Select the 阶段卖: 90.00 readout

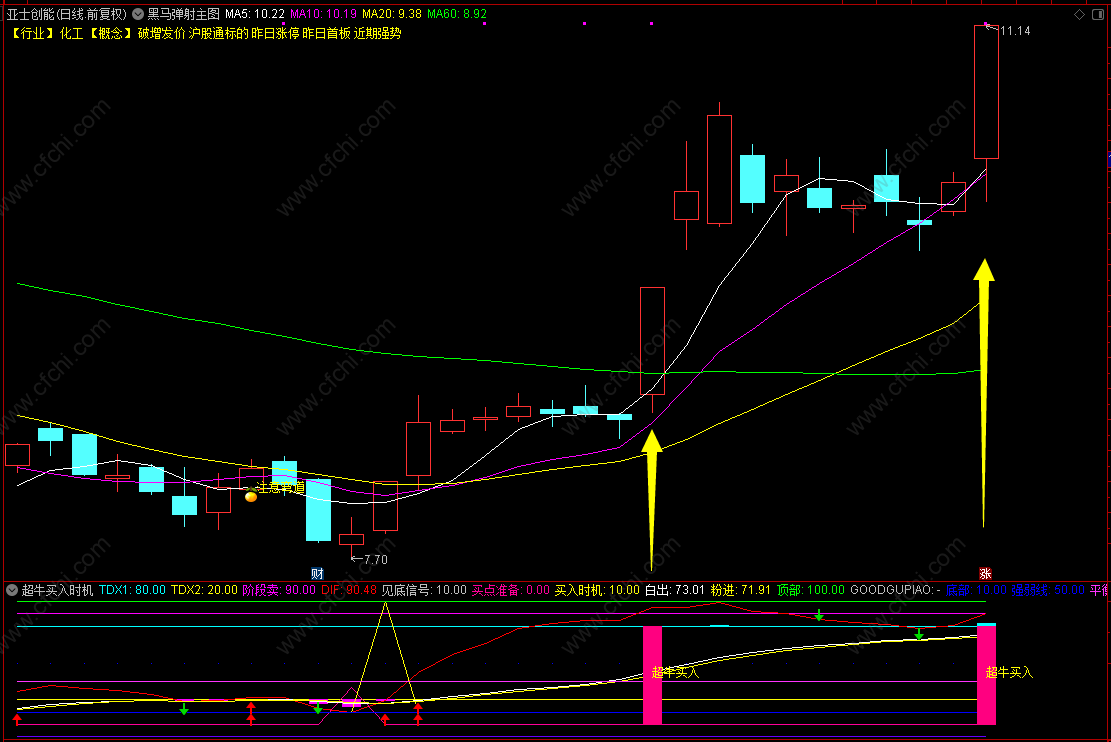(x=279, y=590)
